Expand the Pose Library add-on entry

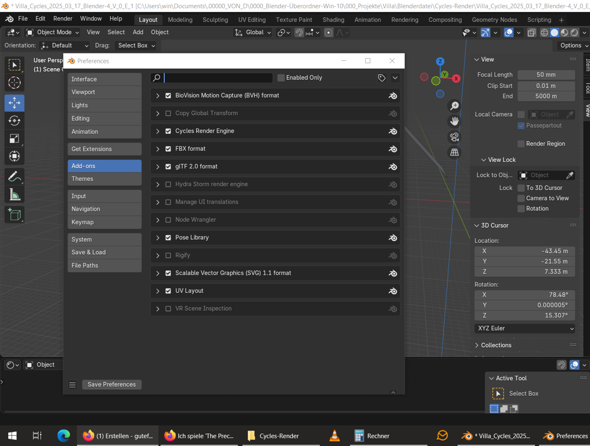[158, 238]
